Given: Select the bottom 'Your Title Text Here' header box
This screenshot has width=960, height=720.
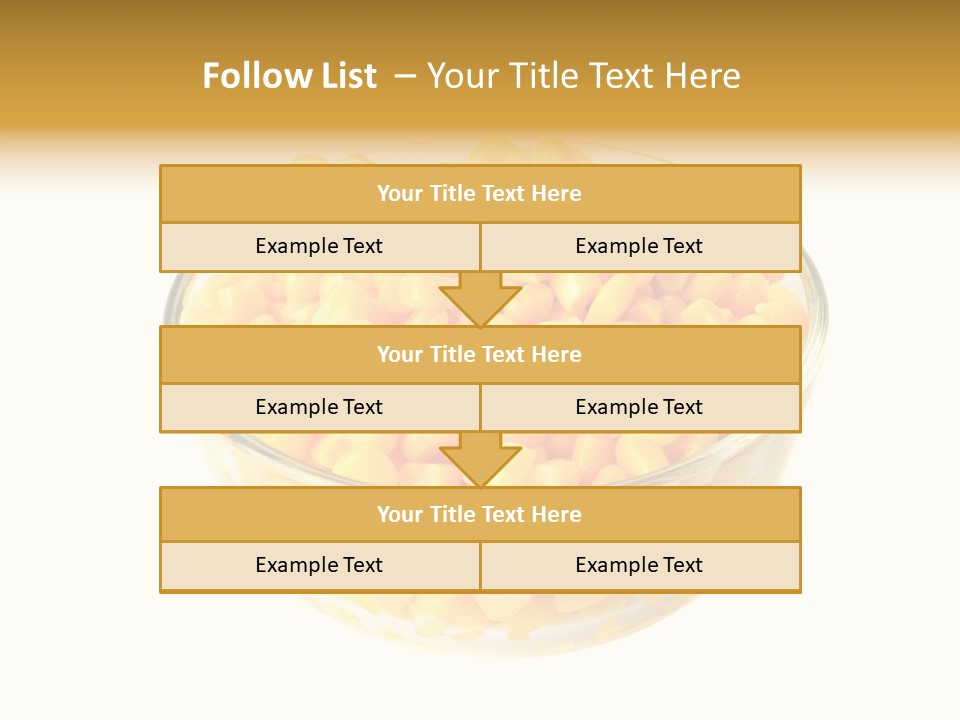Looking at the screenshot, I should pos(480,514).
